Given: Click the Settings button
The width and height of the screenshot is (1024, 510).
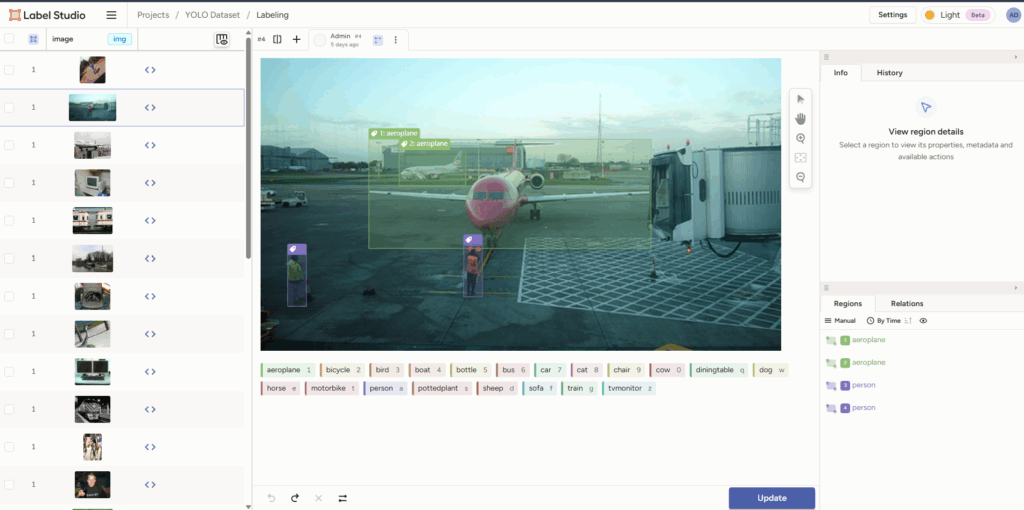Looking at the screenshot, I should point(892,15).
